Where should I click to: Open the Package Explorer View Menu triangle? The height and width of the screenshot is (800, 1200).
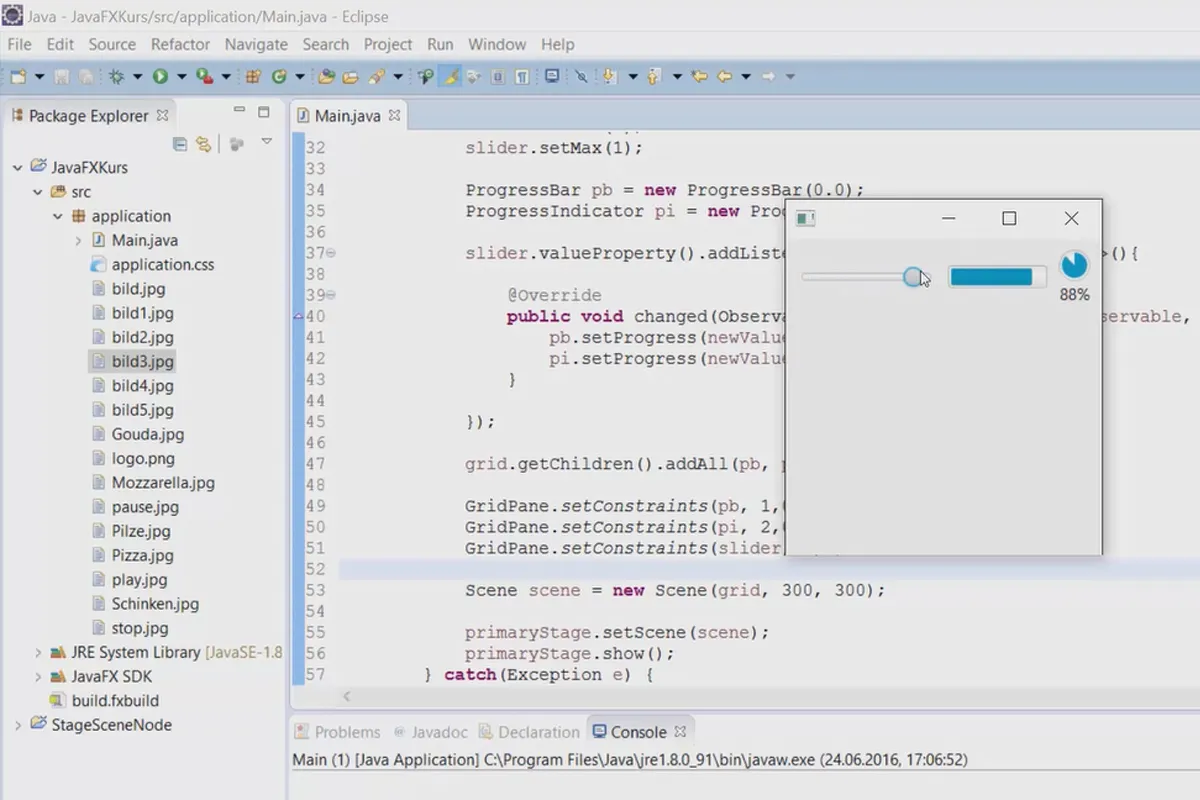(x=267, y=142)
